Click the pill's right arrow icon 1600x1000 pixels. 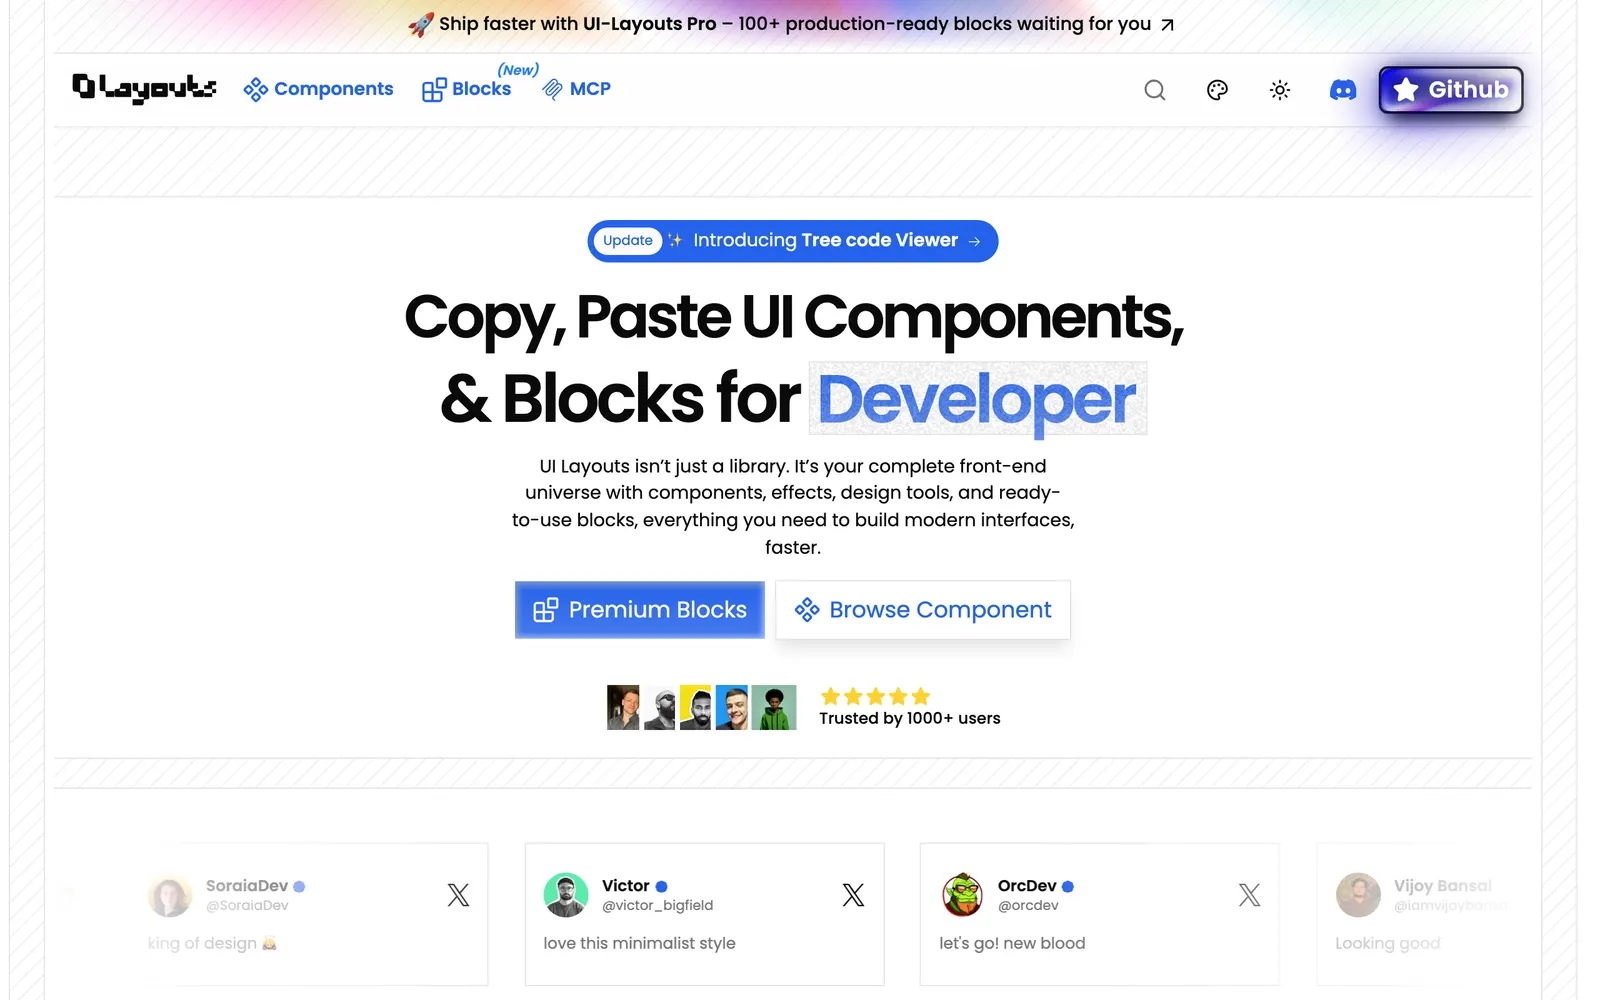(975, 242)
